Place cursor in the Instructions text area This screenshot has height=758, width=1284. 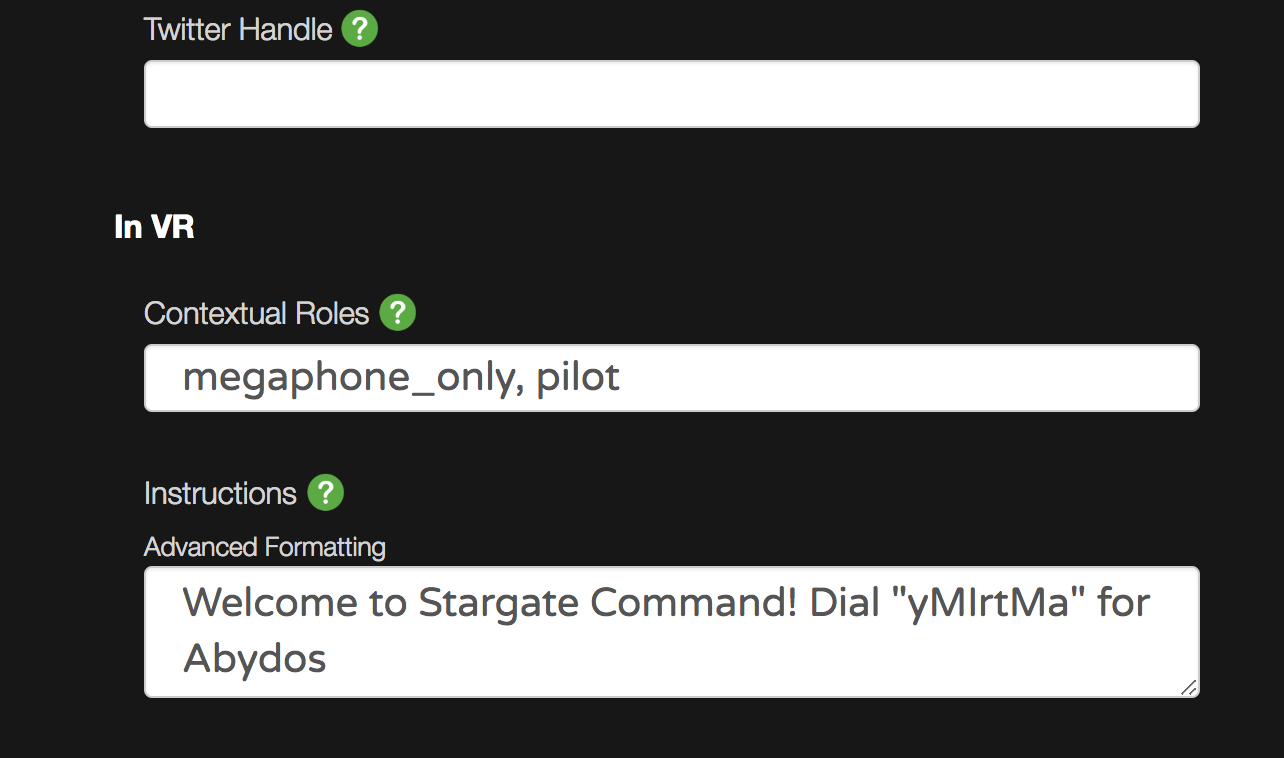click(672, 632)
